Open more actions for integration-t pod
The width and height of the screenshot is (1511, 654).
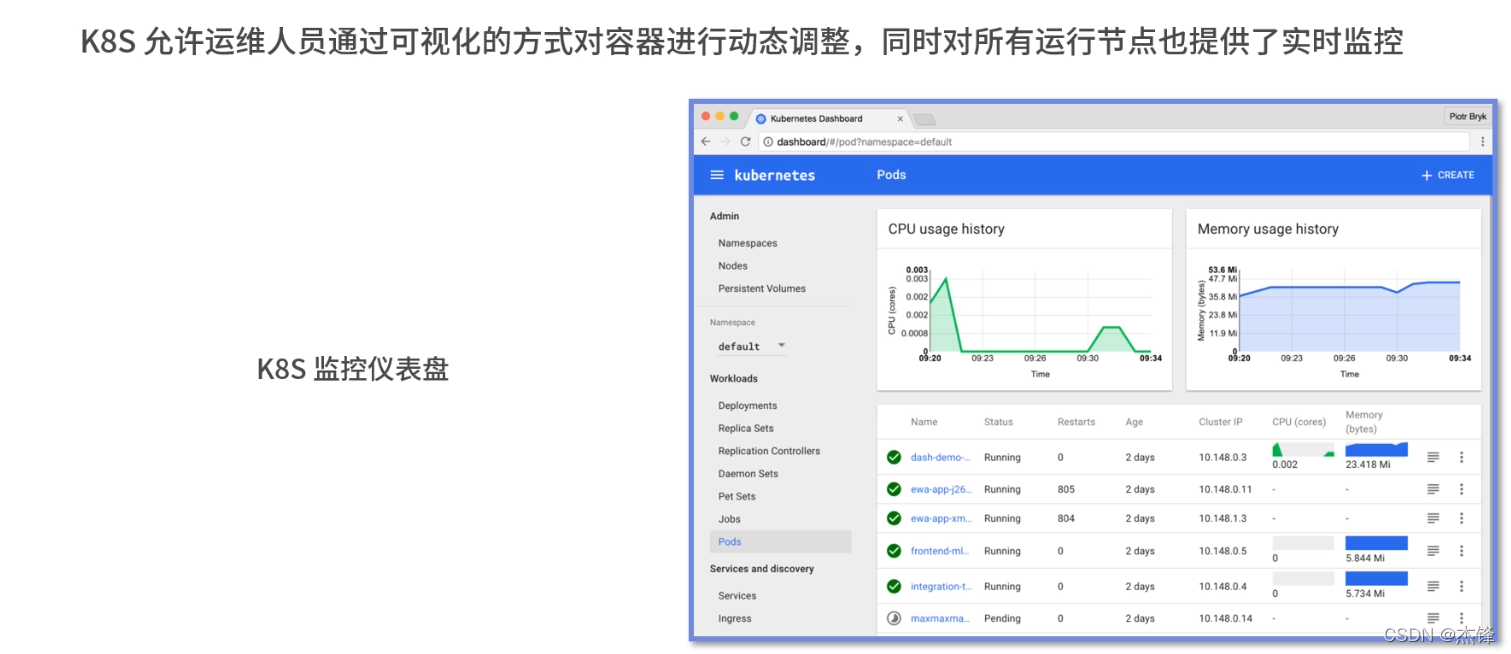1461,586
